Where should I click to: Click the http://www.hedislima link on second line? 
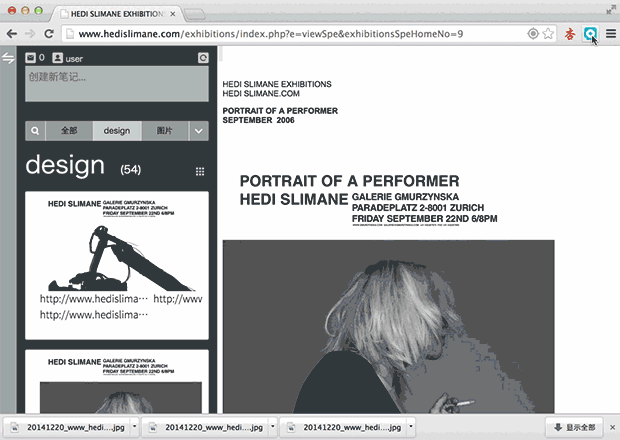tap(94, 315)
